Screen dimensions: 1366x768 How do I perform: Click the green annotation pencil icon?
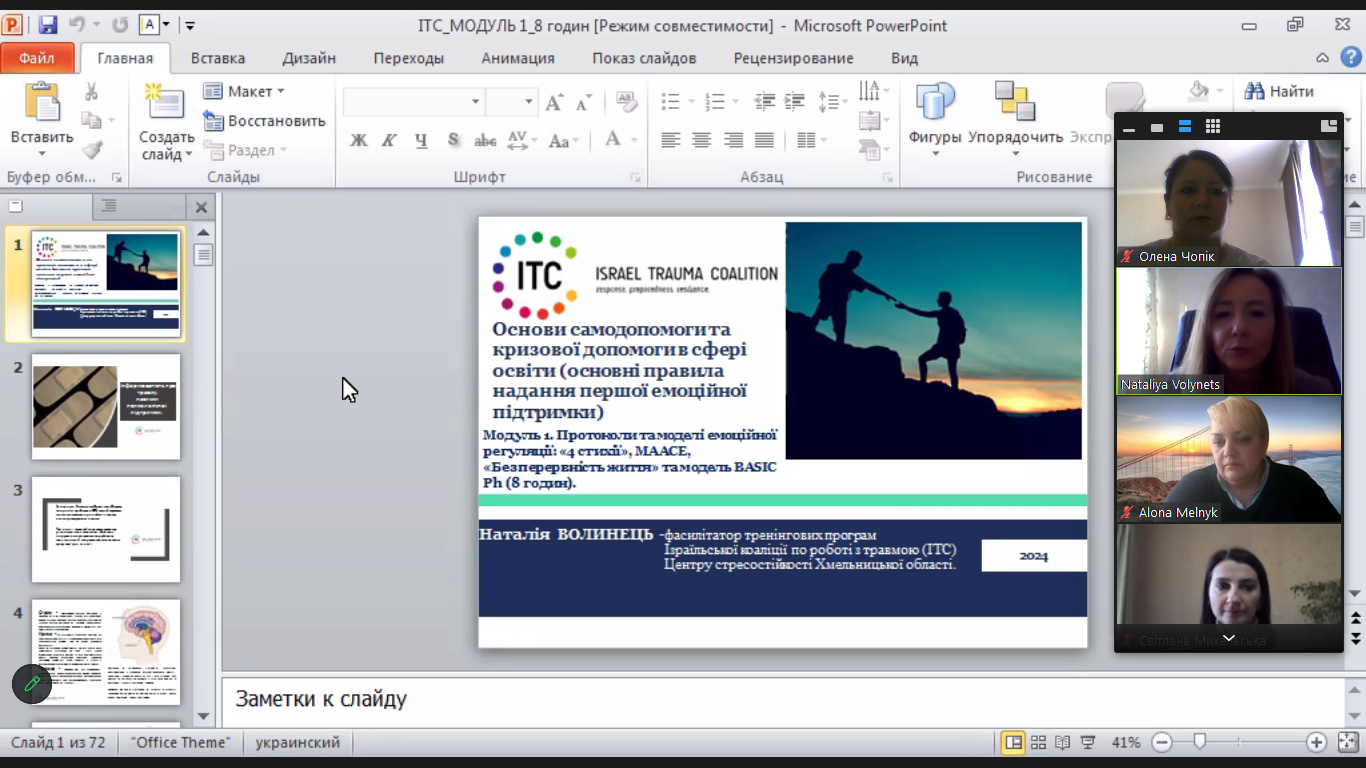32,684
